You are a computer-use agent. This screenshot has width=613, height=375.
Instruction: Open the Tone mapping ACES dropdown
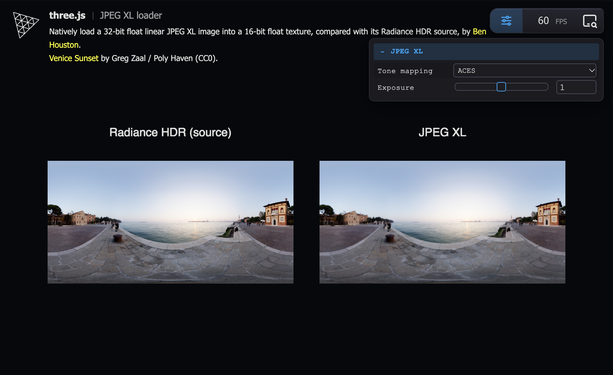click(525, 70)
